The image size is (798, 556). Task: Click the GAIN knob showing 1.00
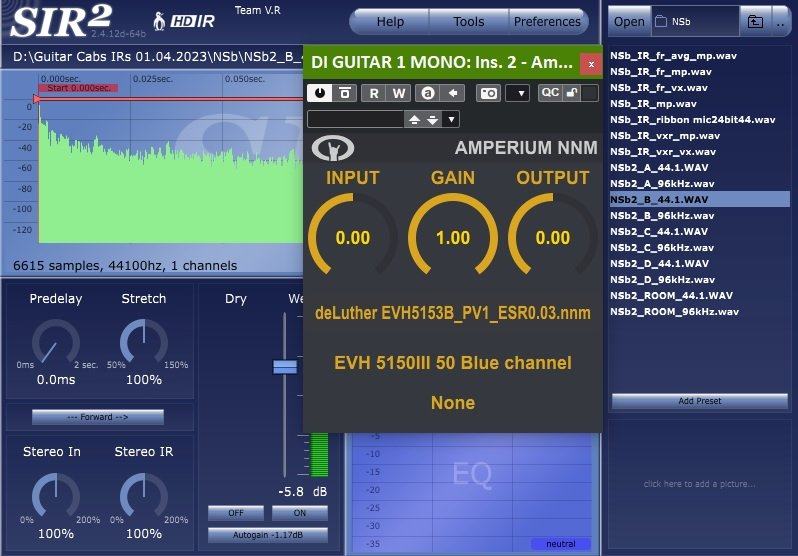click(x=453, y=237)
